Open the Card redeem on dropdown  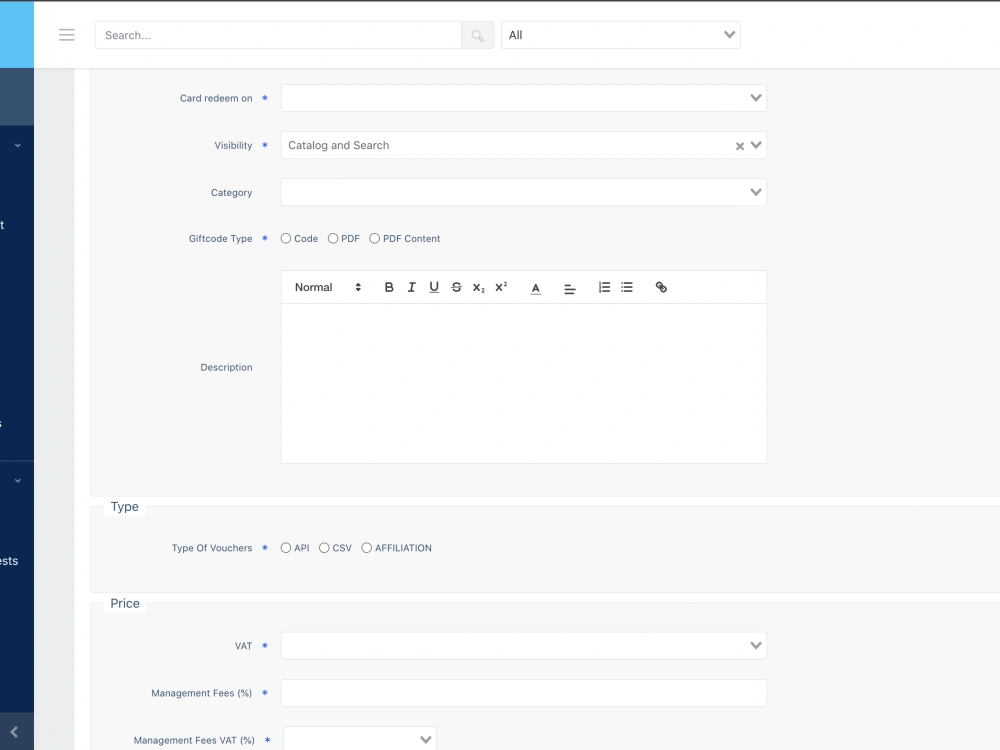click(x=524, y=98)
